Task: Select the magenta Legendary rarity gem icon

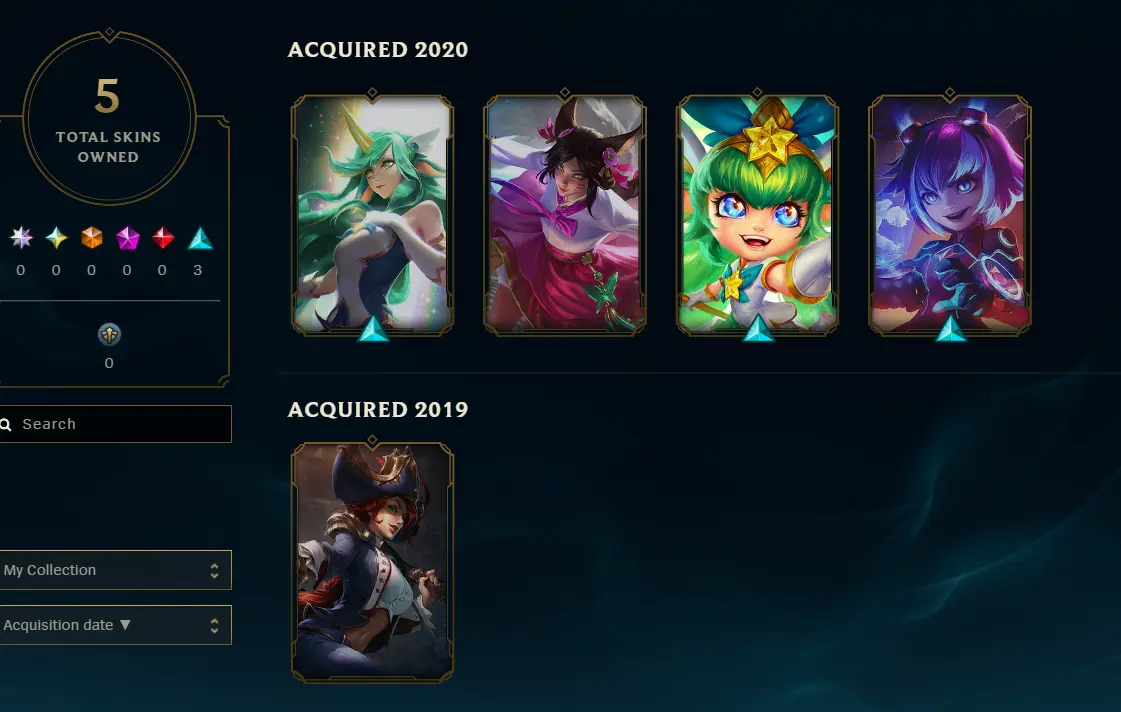Action: (x=127, y=237)
